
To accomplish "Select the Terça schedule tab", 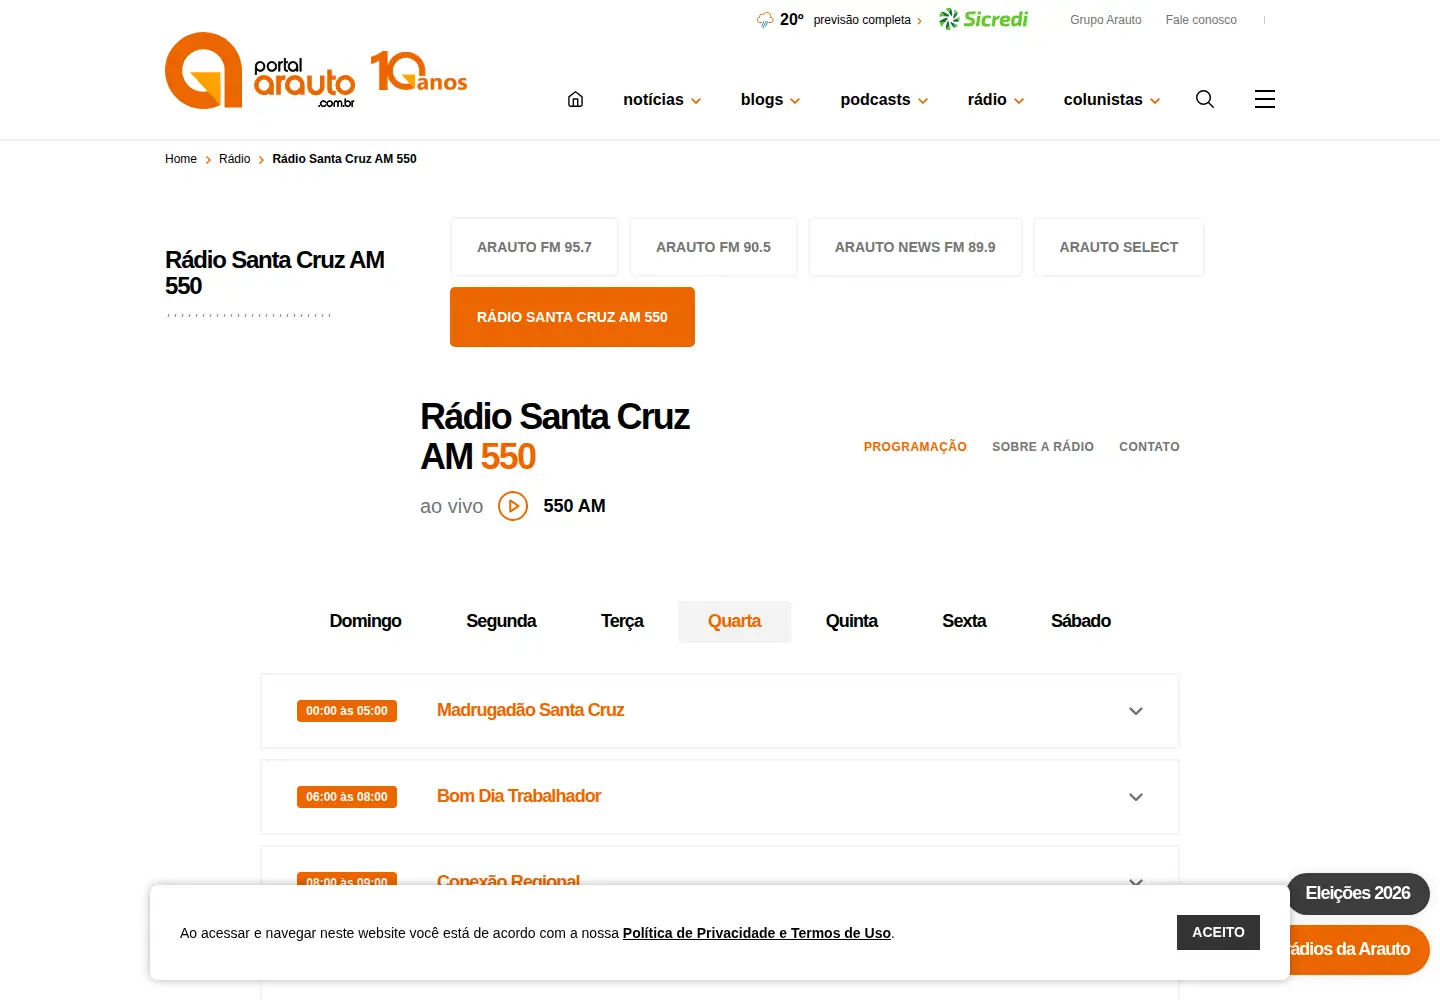I will (622, 621).
